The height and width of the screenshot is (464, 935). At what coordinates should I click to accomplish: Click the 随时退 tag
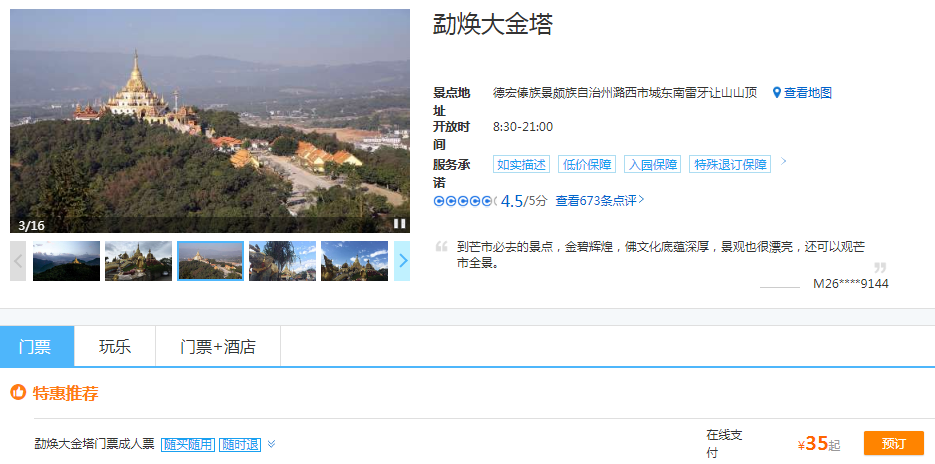(240, 445)
